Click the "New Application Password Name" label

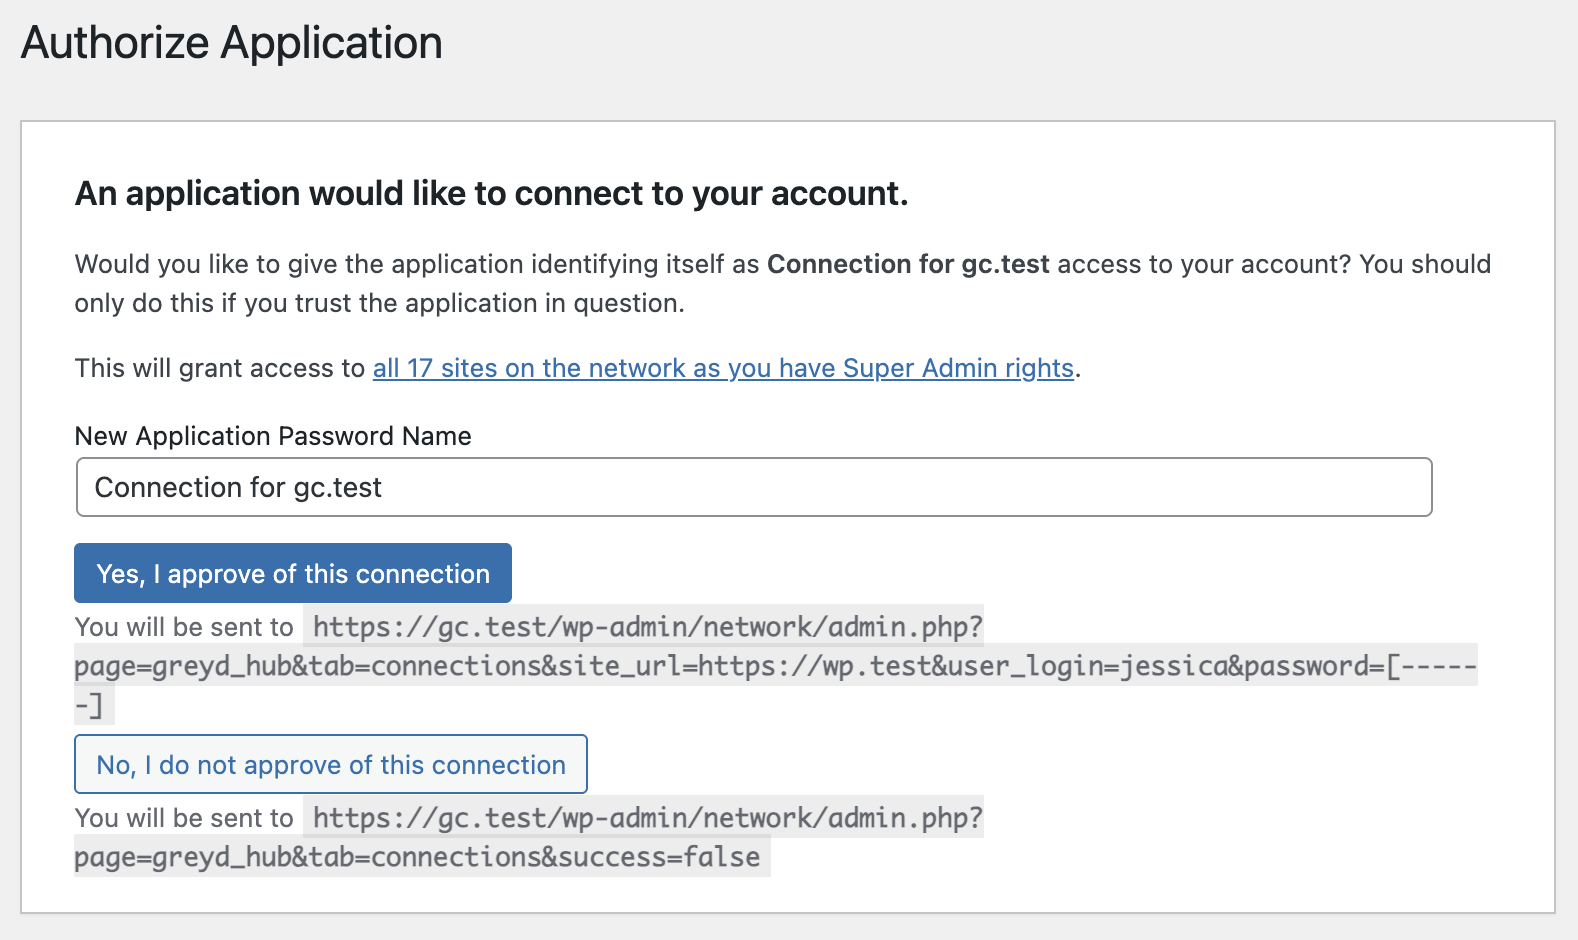point(273,436)
